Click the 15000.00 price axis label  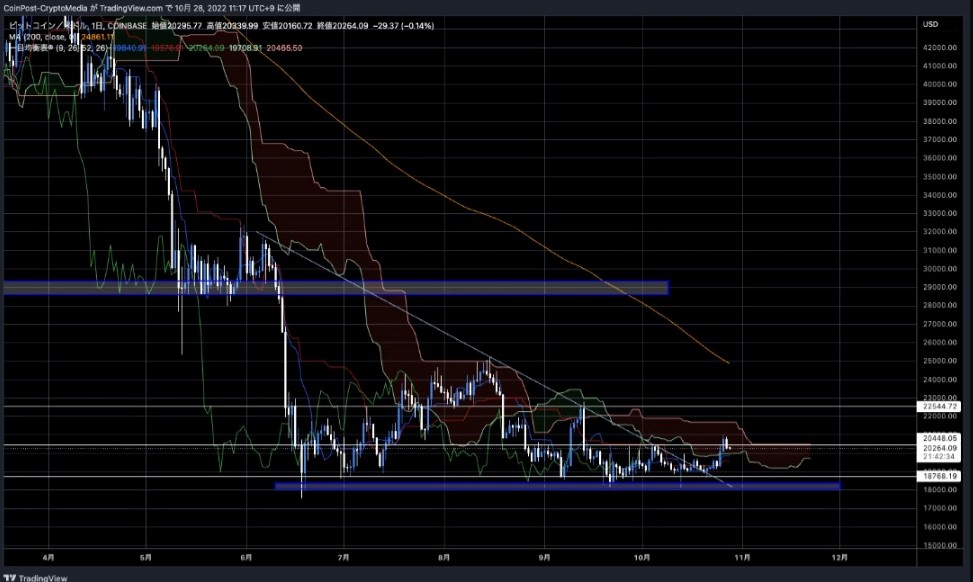940,545
